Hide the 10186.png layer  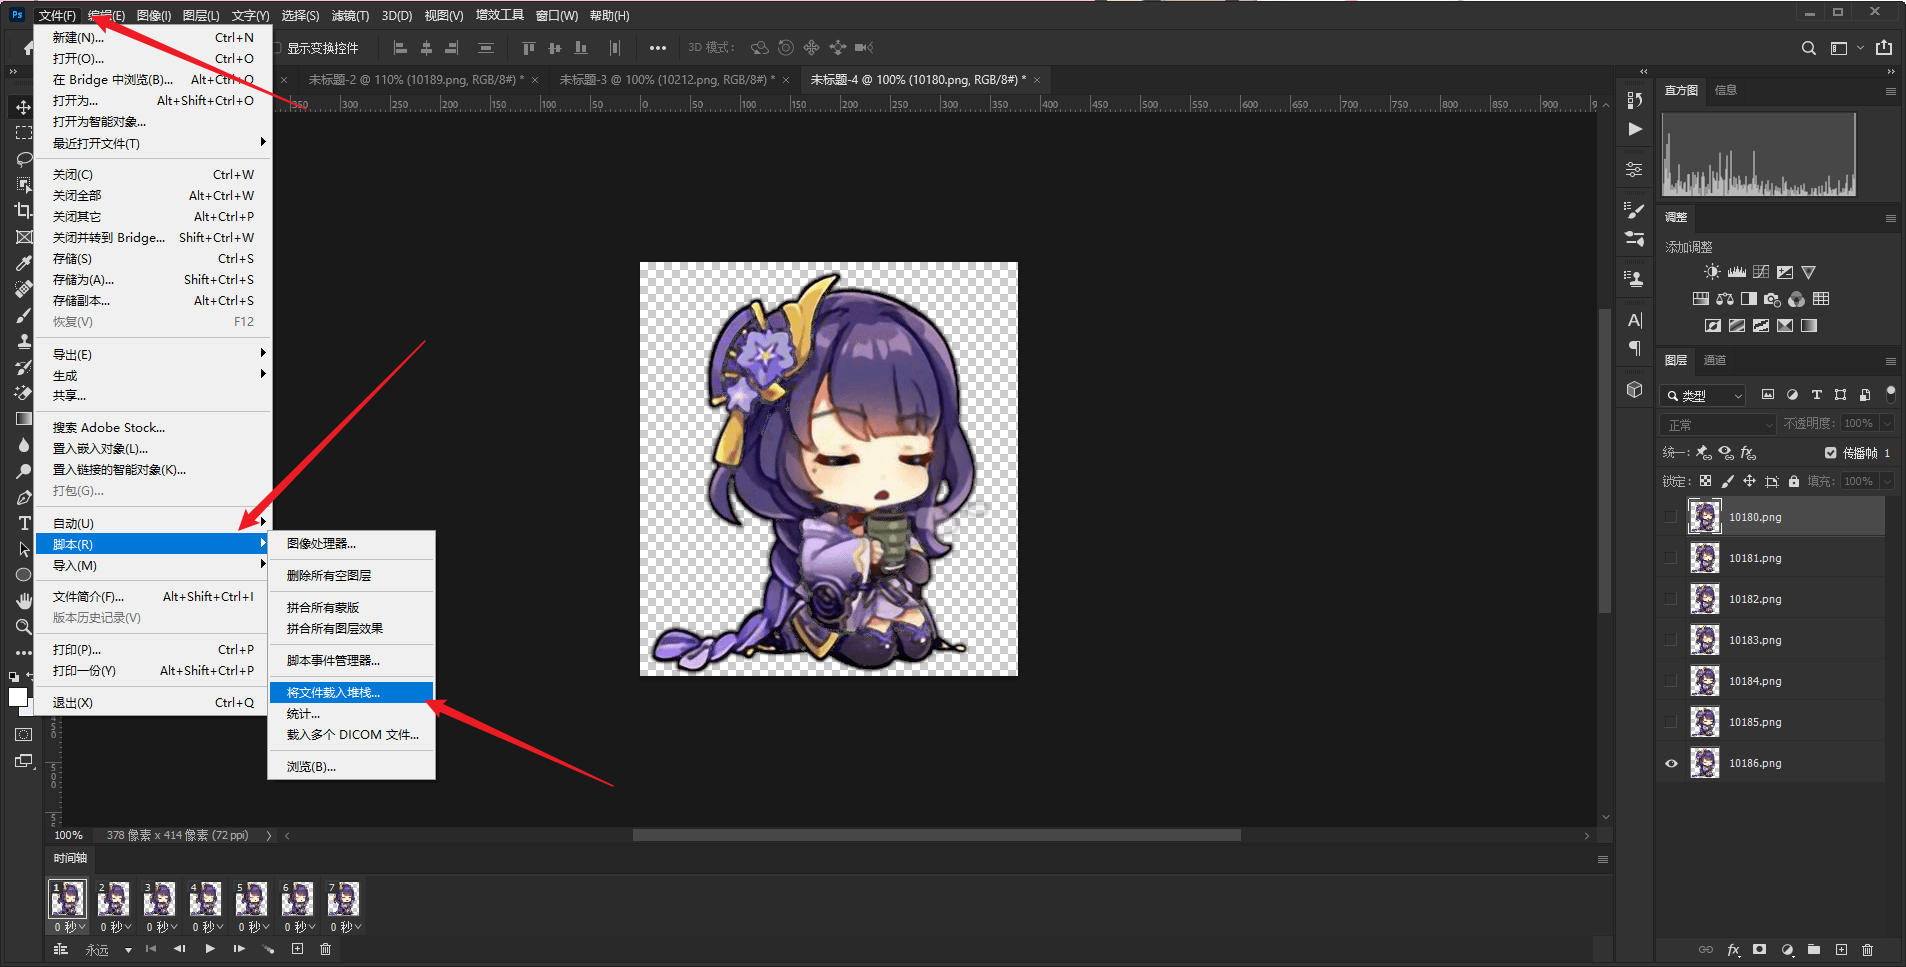pos(1670,763)
